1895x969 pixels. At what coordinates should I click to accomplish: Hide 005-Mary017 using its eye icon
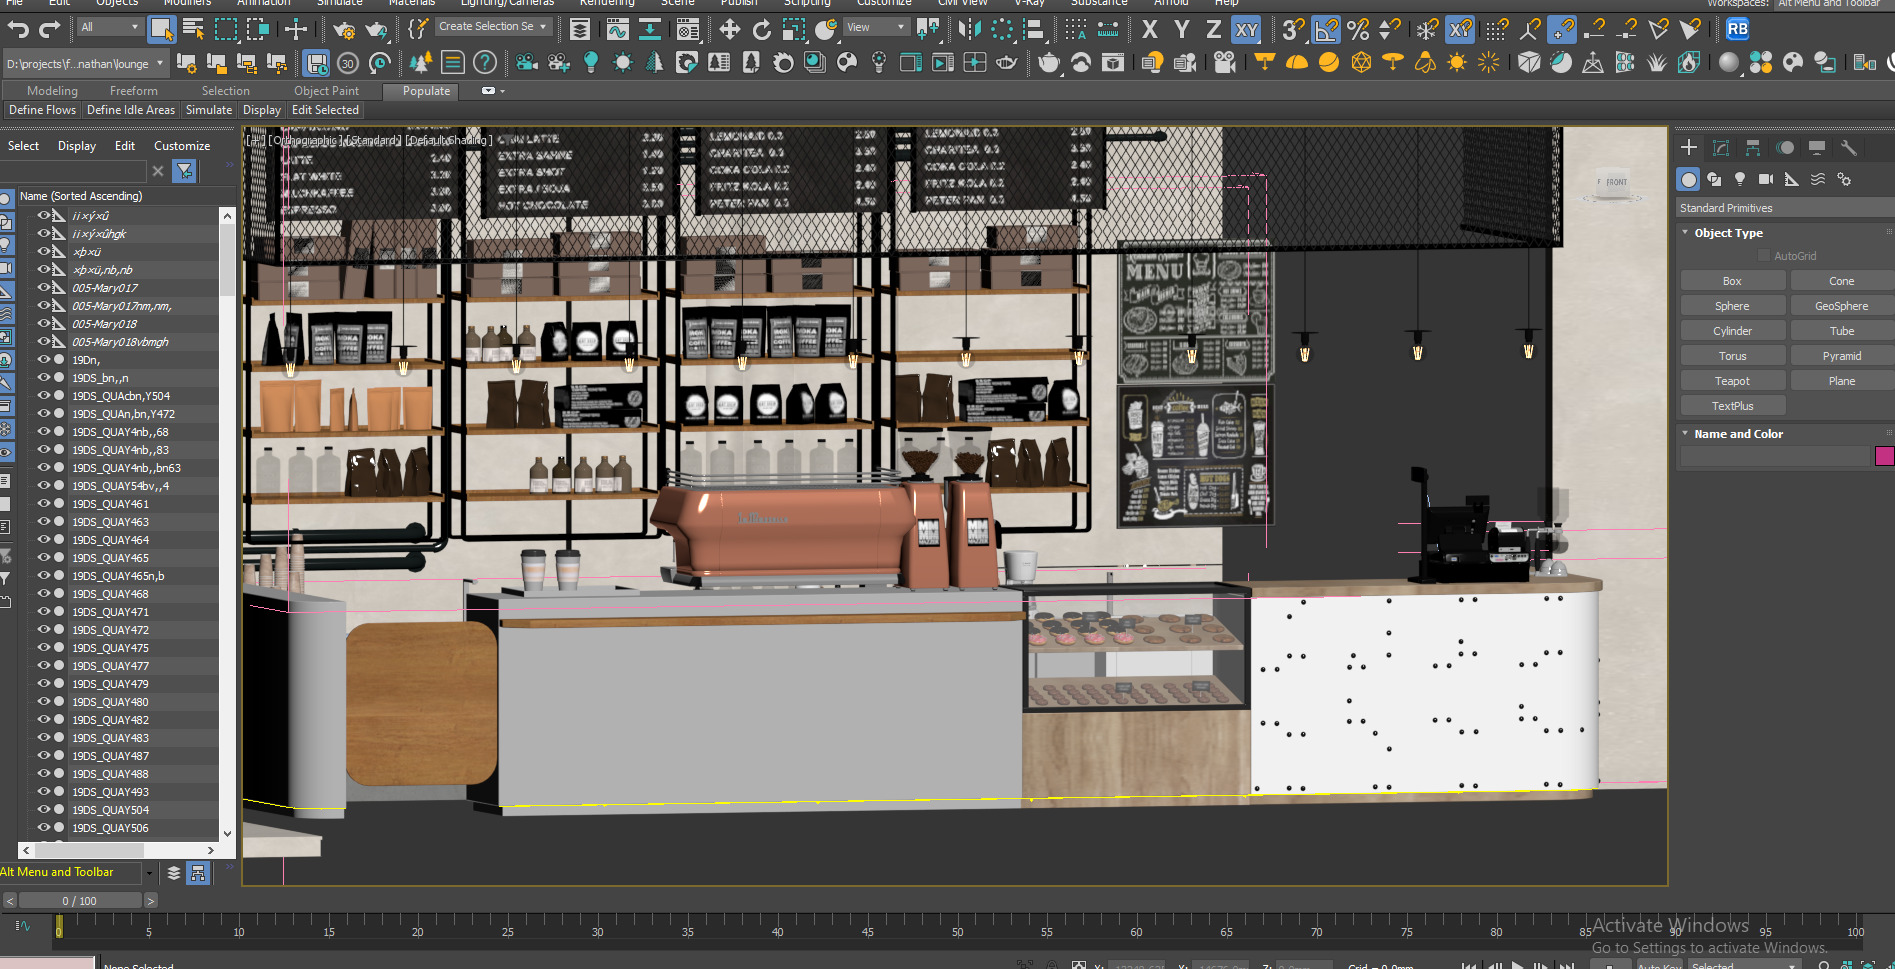tap(43, 288)
